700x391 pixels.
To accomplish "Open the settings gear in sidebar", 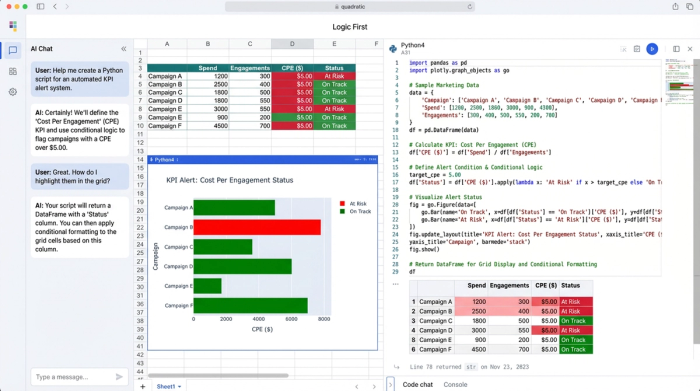I will click(x=12, y=92).
